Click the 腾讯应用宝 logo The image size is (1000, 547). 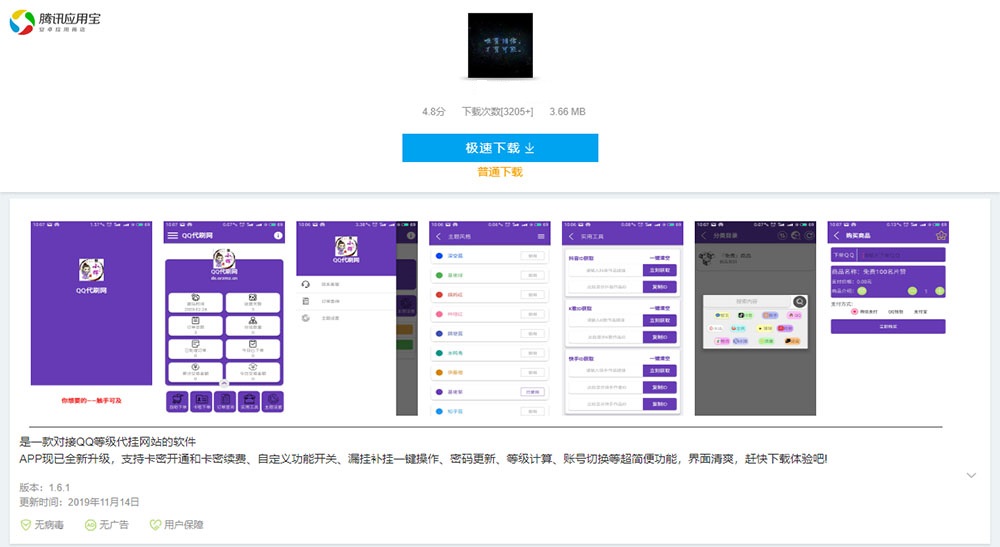coord(55,22)
